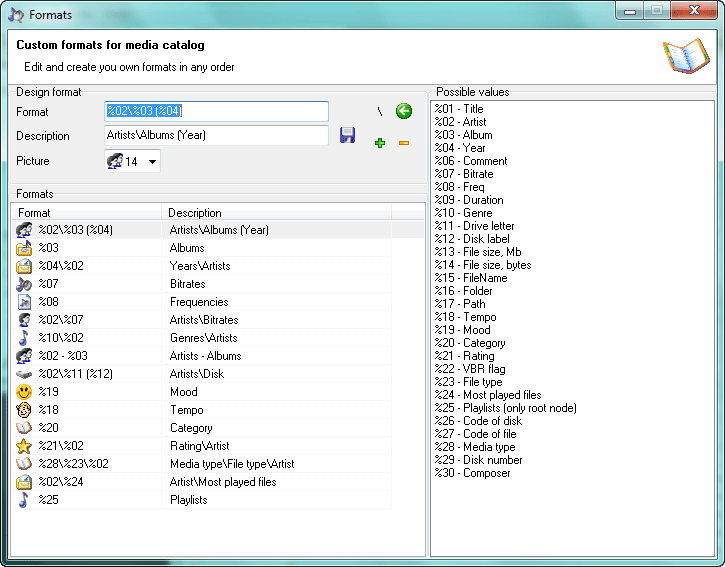Select %12 - Disk label value
Viewport: 725px width, 567px height.
point(472,239)
